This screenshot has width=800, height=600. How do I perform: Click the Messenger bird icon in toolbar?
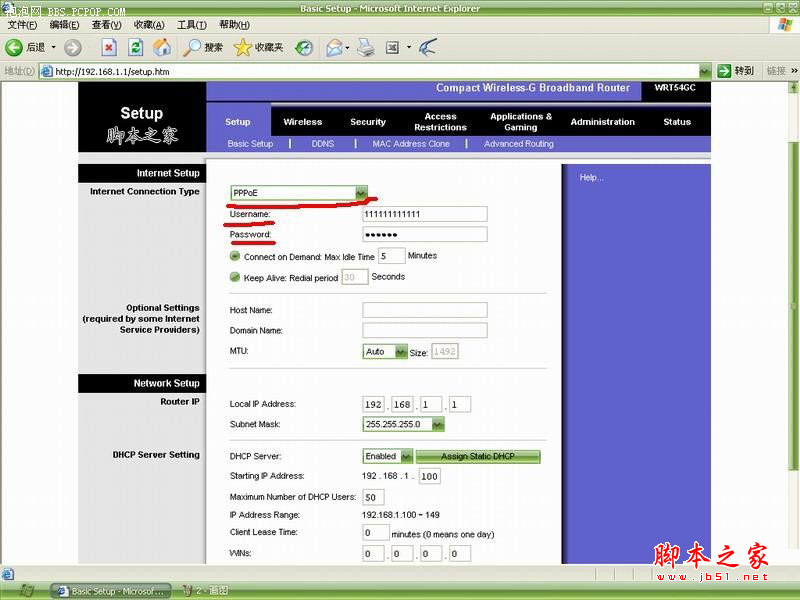tap(428, 47)
